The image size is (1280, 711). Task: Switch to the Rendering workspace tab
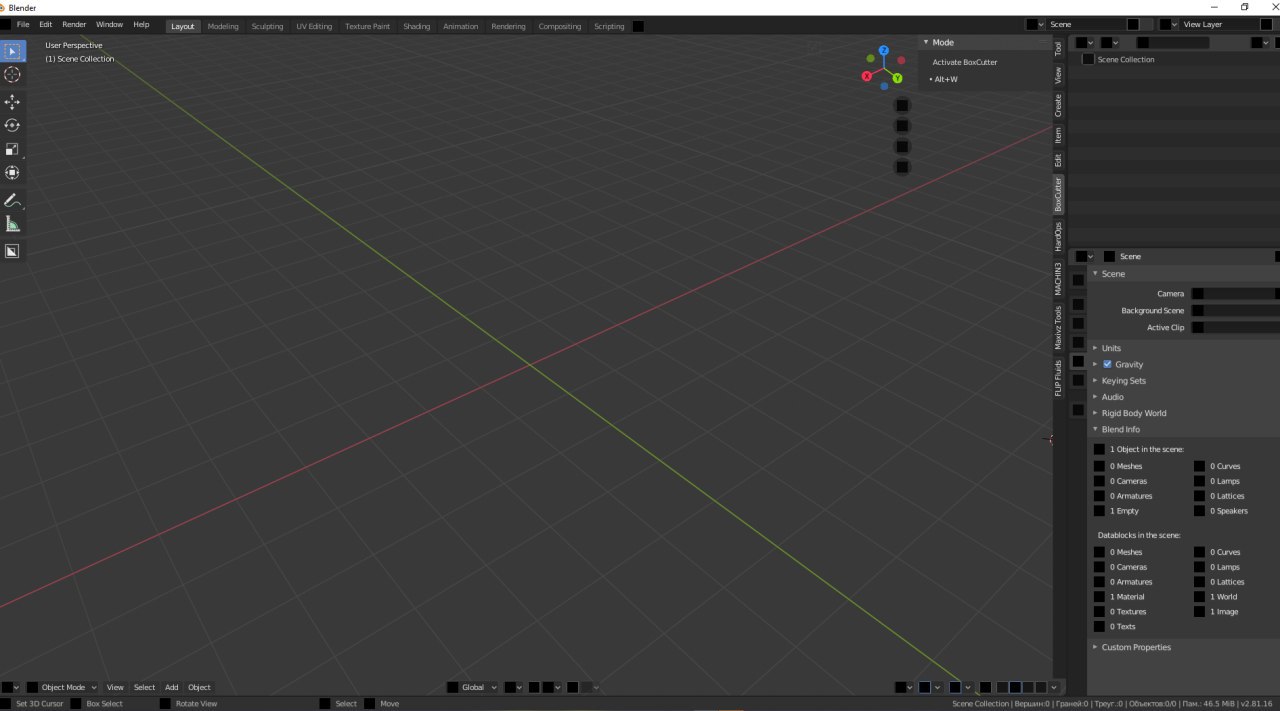[508, 26]
